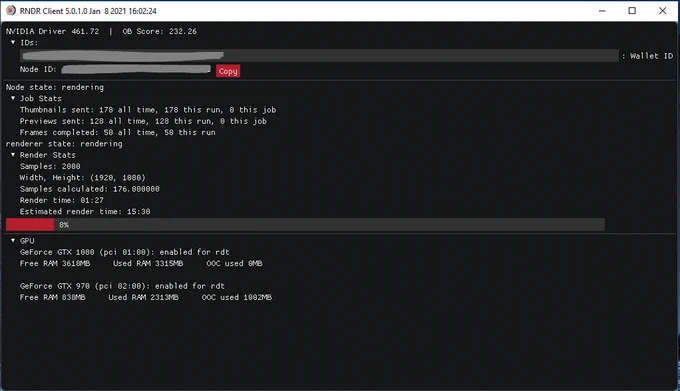Click the 'Node ID:' label
The image size is (680, 391).
click(38, 69)
